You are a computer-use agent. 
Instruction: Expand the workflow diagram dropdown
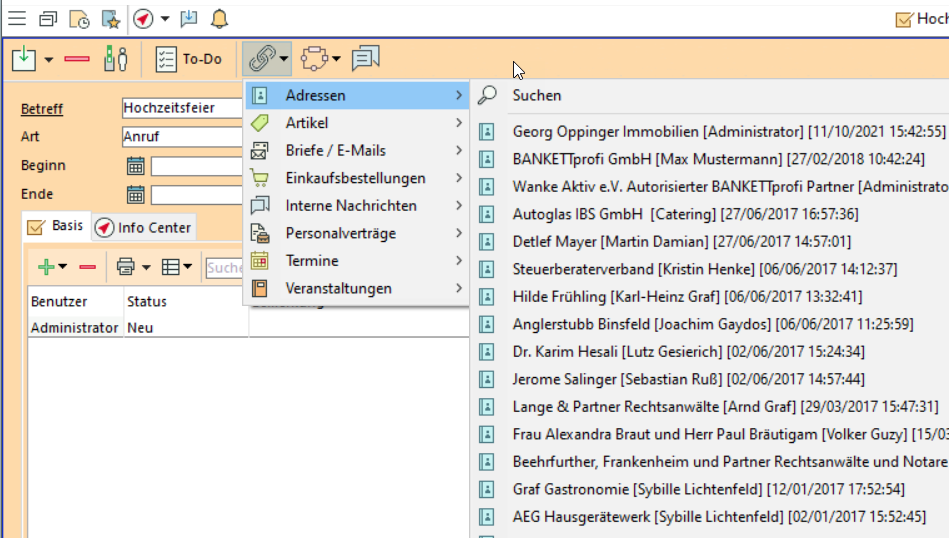point(336,60)
